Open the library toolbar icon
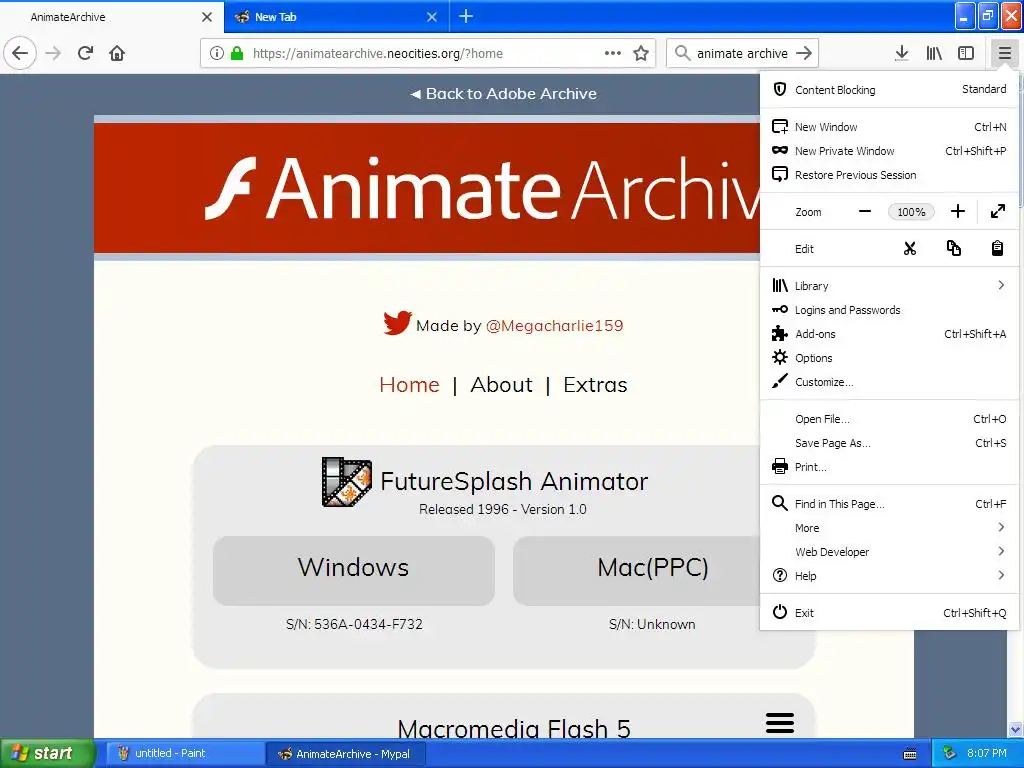The width and height of the screenshot is (1024, 768). pos(934,53)
